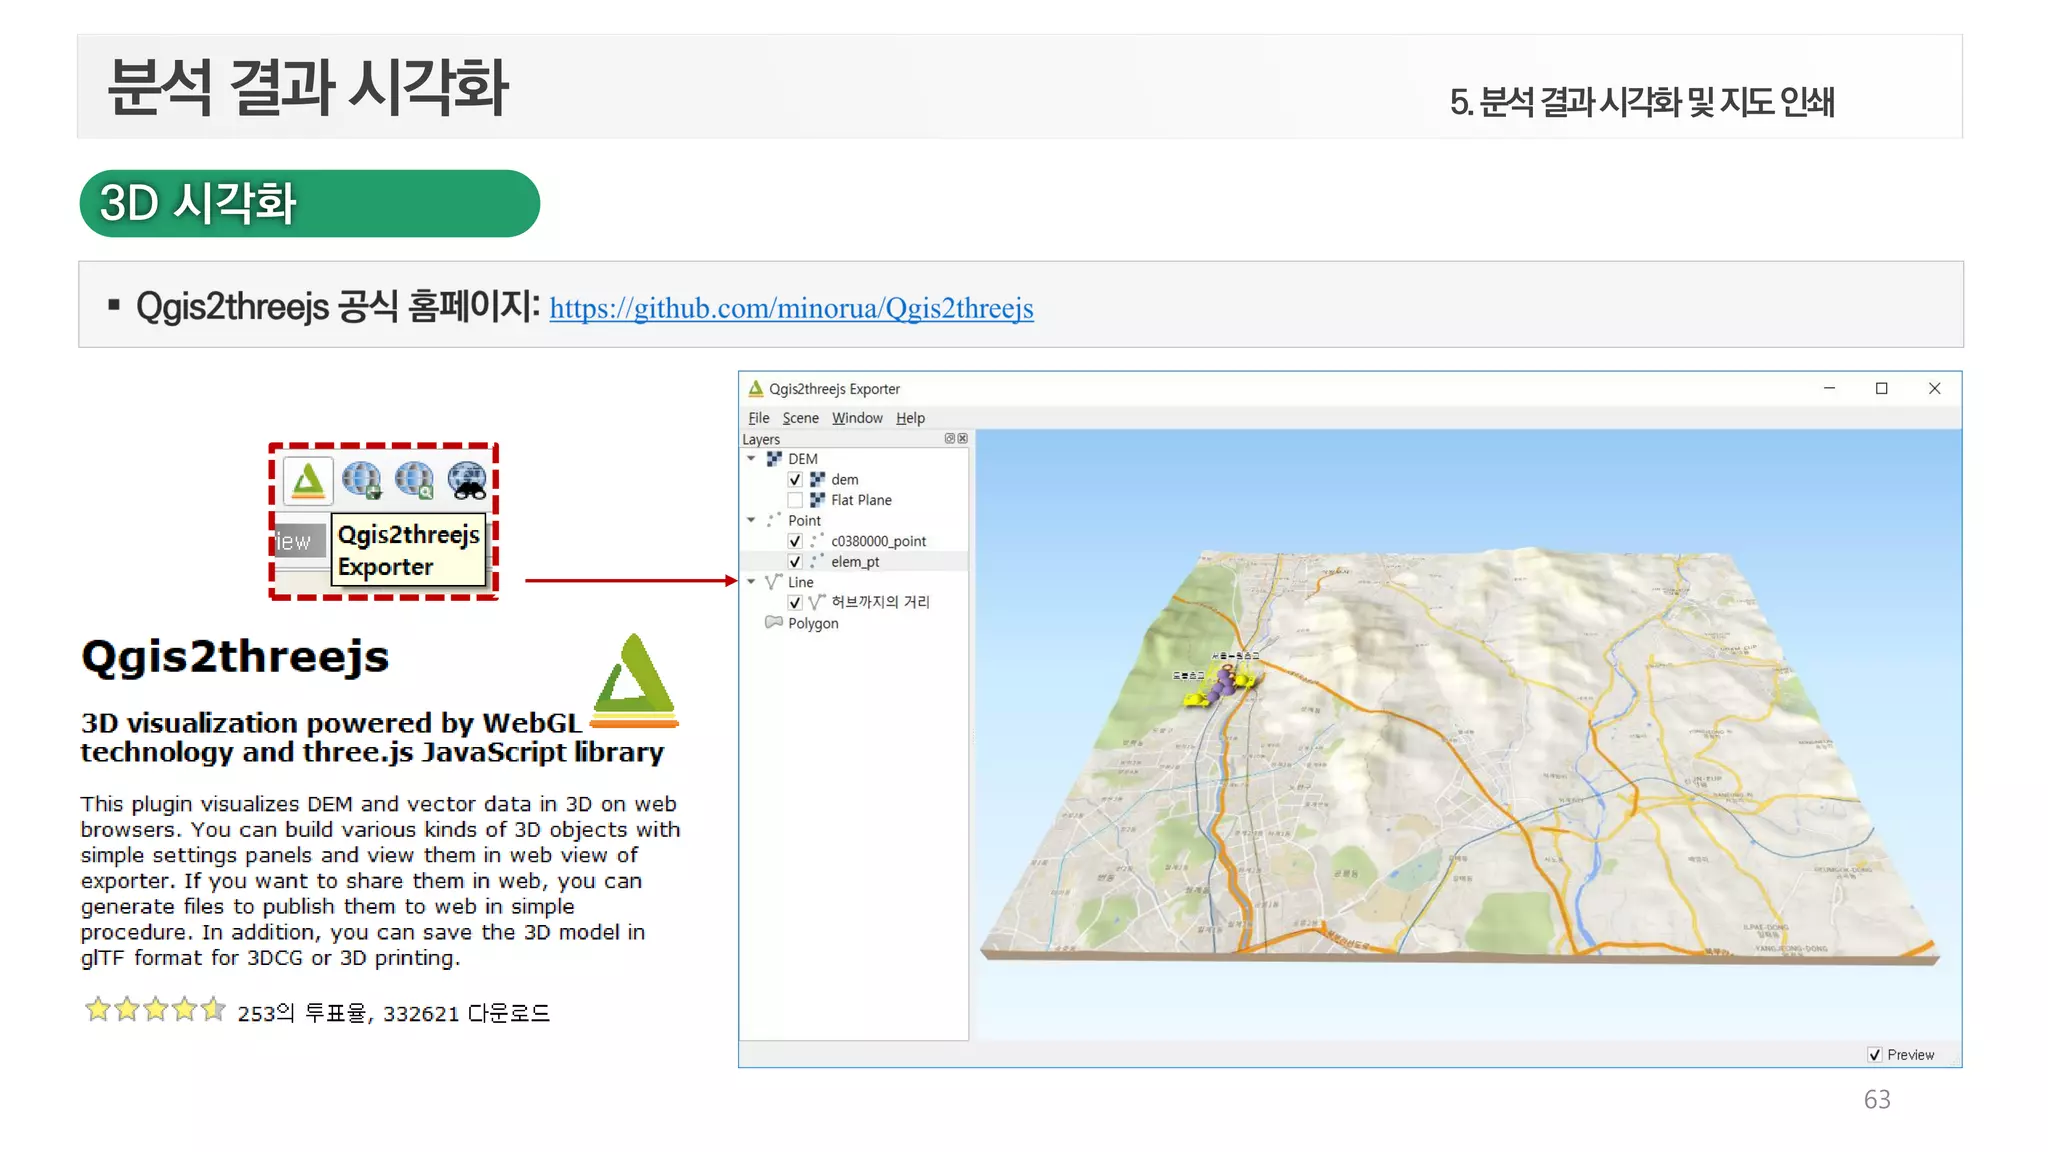
Task: Close the Layers panel with its X icon
Action: [x=962, y=439]
